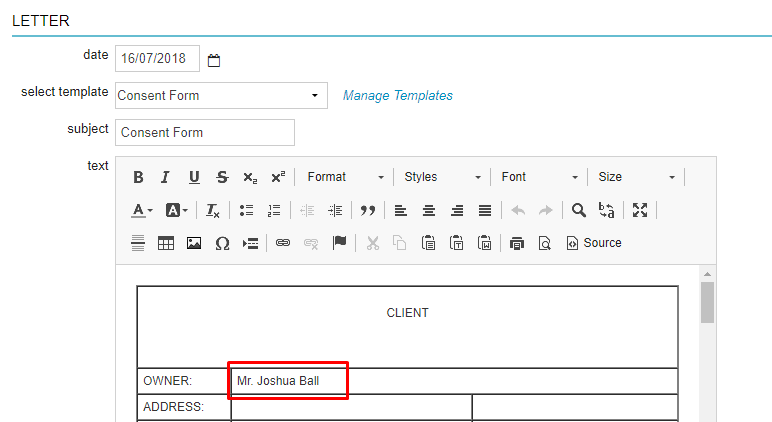
Task: Open the select template dropdown
Action: coord(221,95)
